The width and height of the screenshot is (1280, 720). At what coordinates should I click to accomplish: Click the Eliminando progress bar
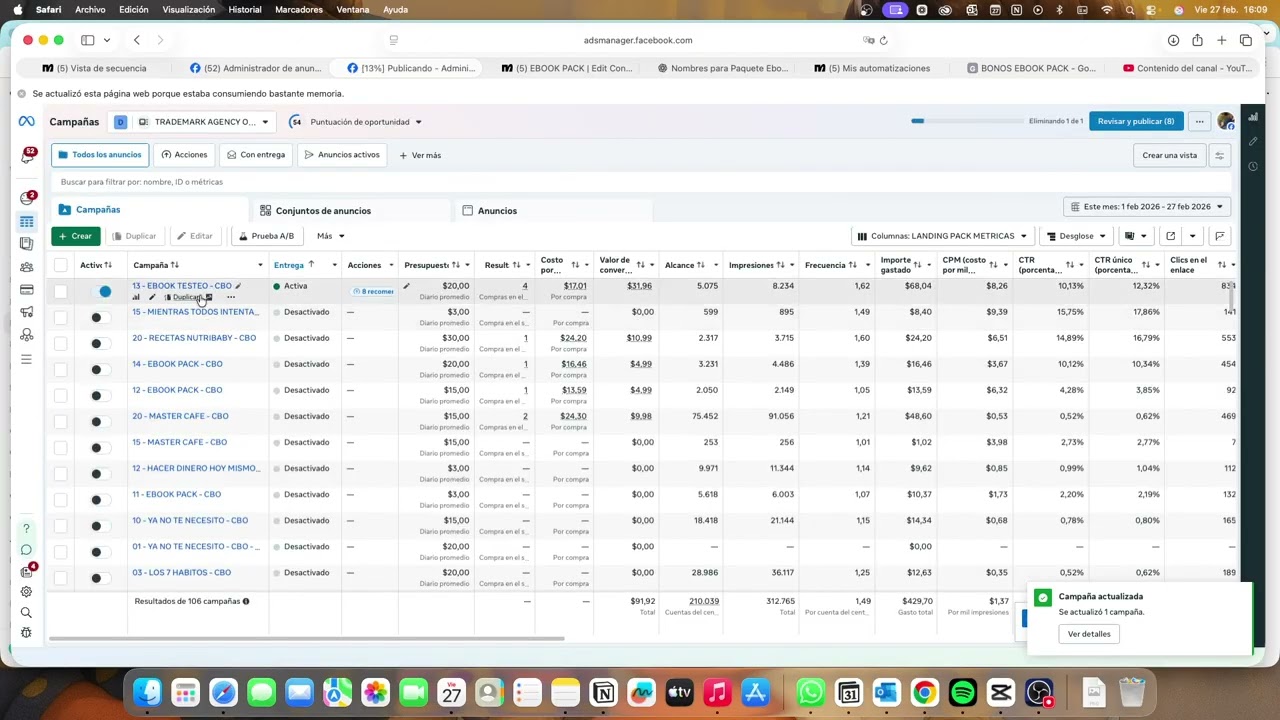click(967, 121)
